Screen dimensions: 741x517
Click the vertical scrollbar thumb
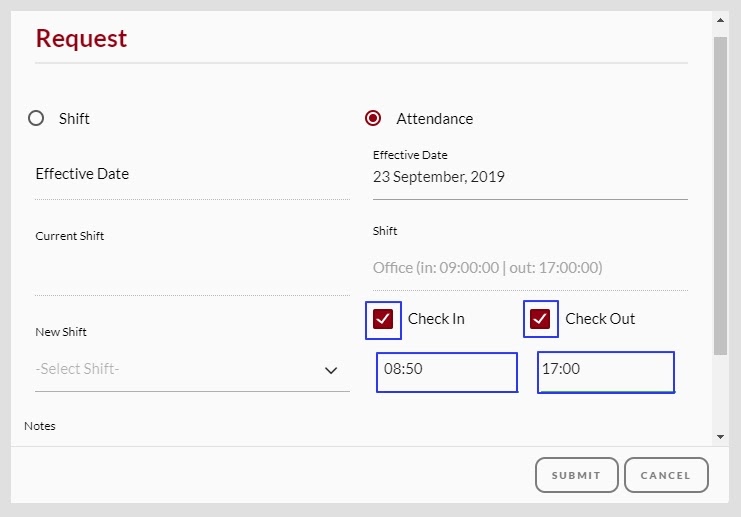point(720,195)
